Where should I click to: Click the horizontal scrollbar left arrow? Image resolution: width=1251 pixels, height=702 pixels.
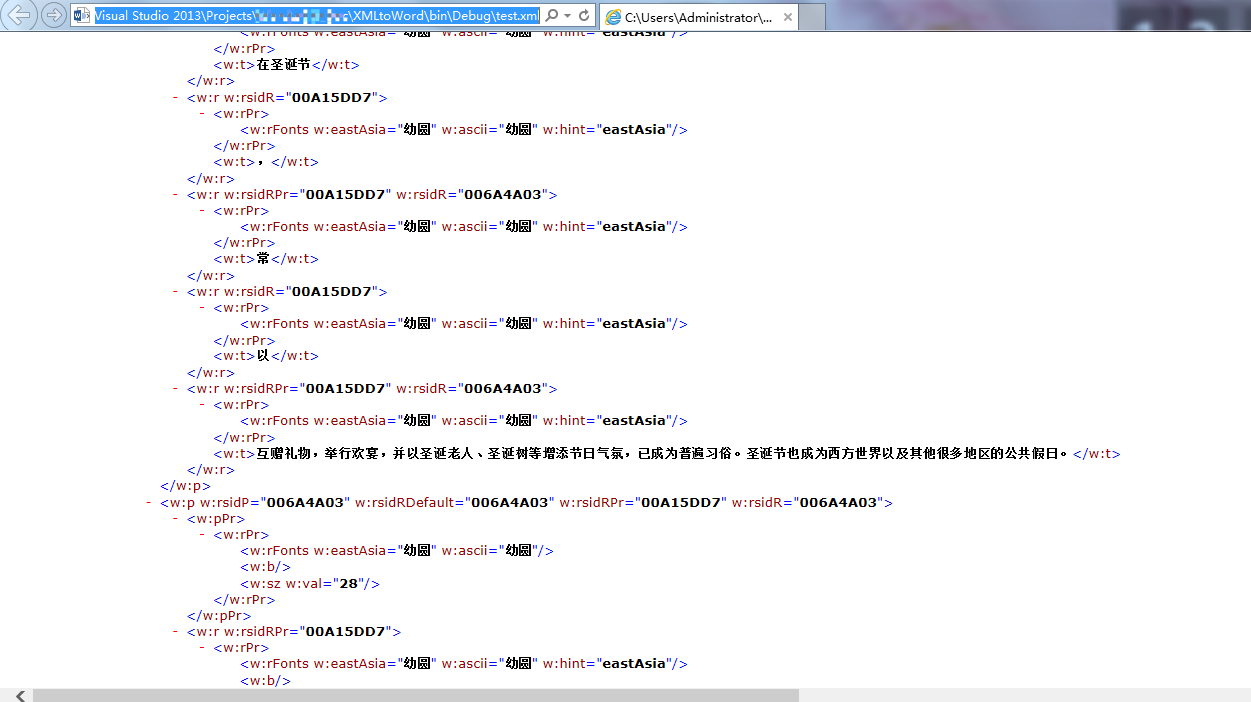click(x=20, y=695)
